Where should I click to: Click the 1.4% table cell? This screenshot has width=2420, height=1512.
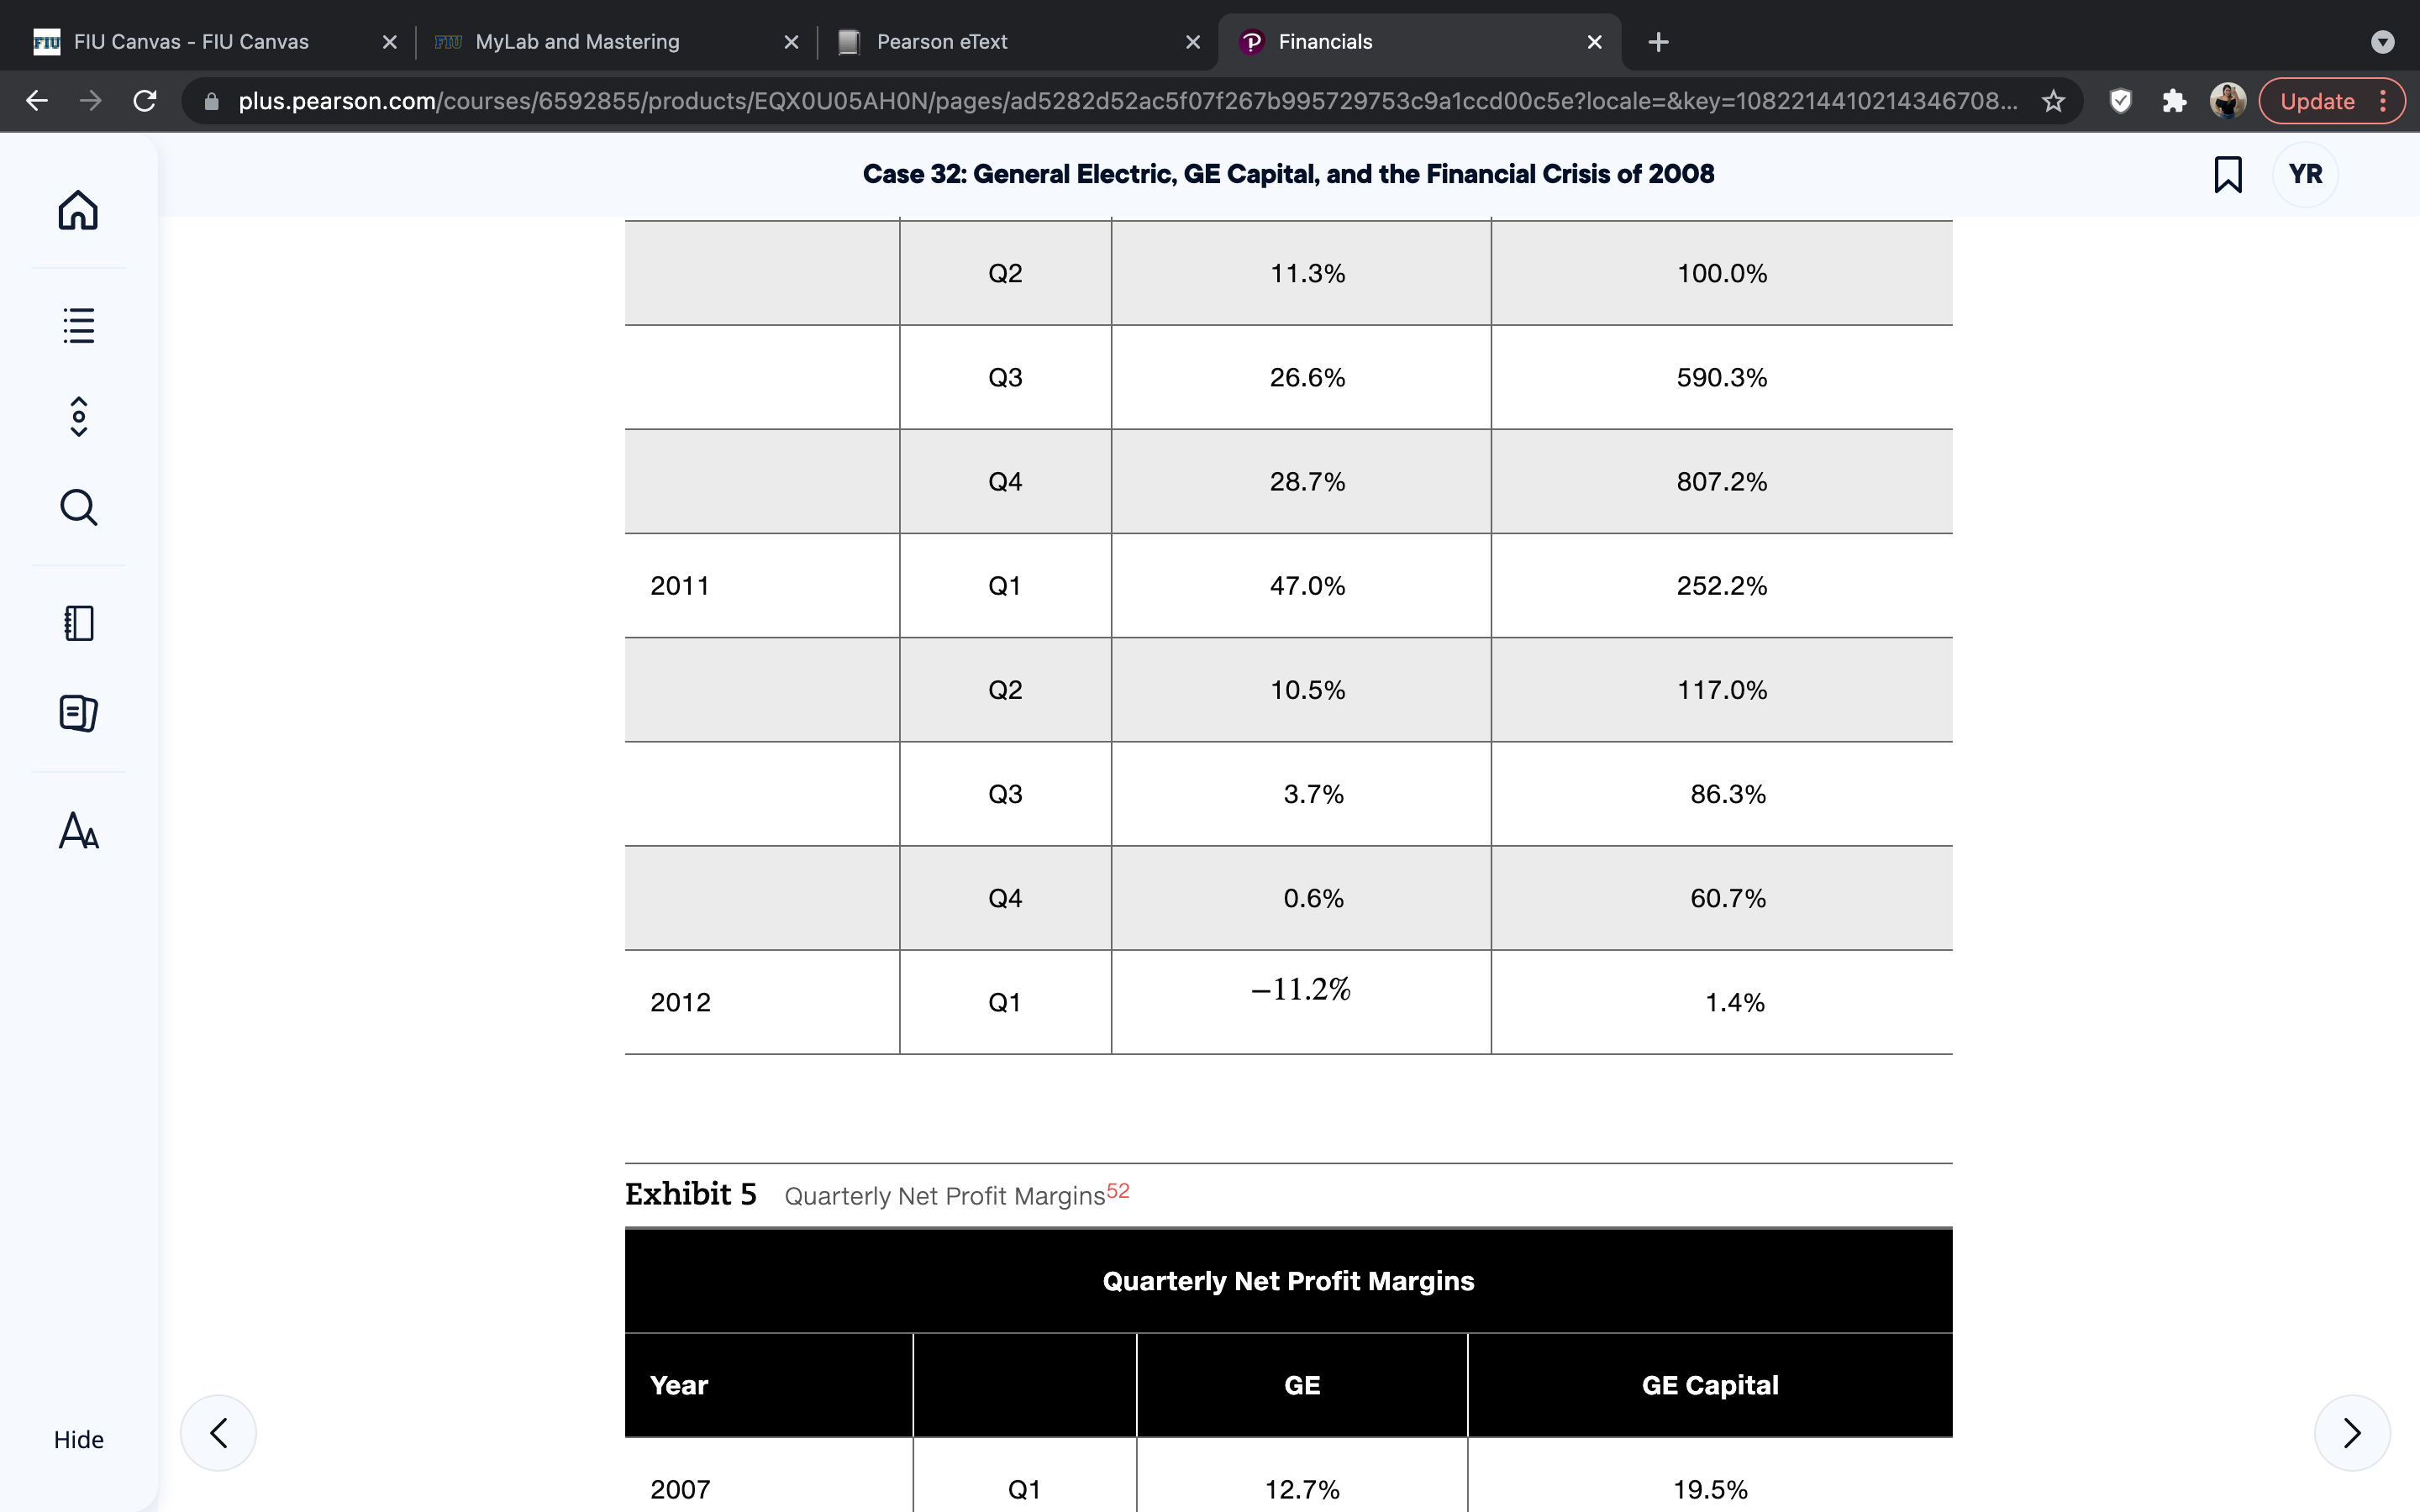coord(1722,1001)
